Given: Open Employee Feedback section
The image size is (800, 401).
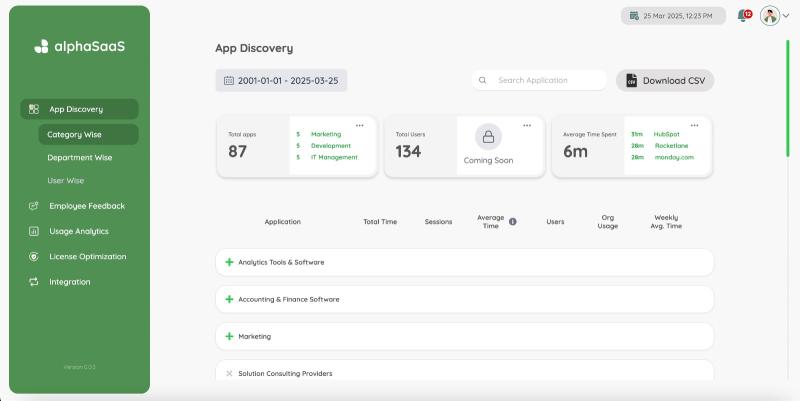Looking at the screenshot, I should coord(87,206).
